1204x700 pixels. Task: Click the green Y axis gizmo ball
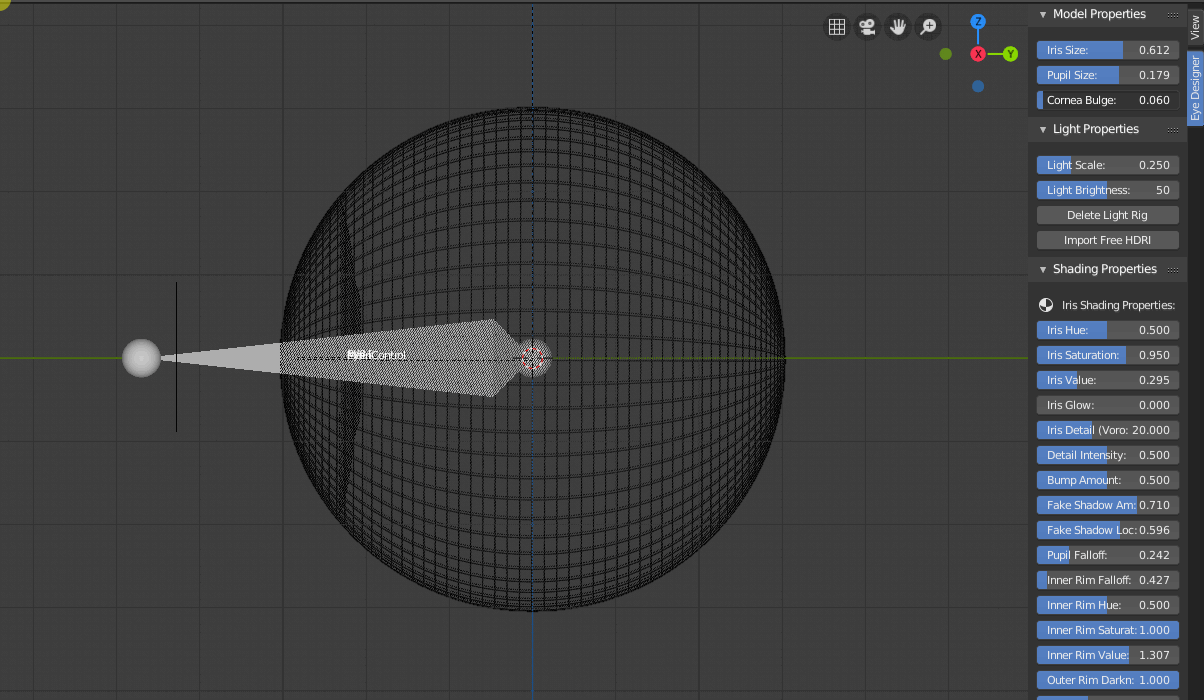(x=1010, y=54)
